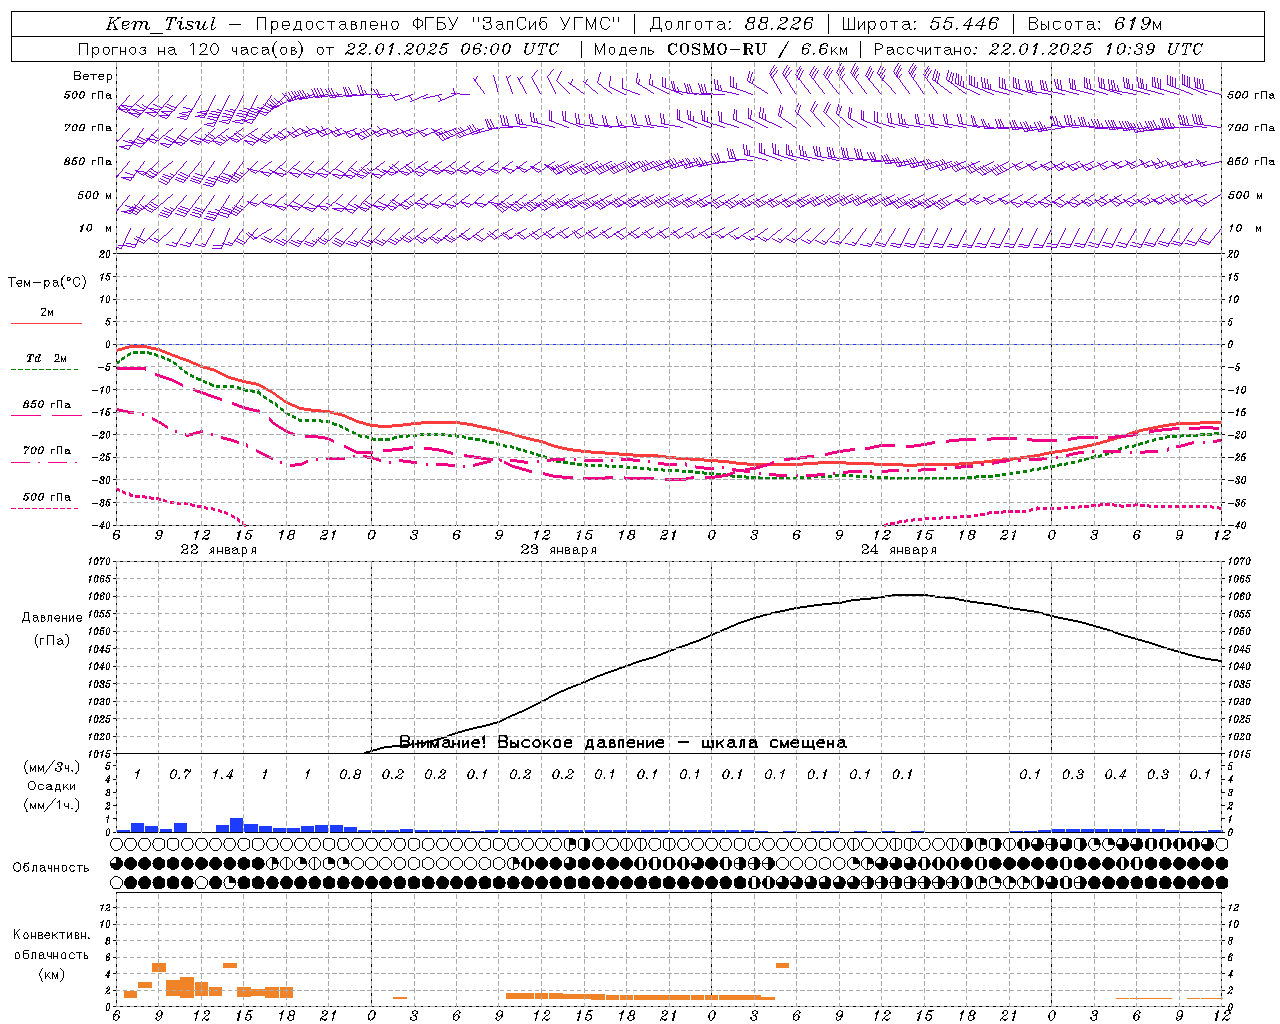Click the 700 гПа temperature legend entry
Viewport: 1280px width, 1024px height.
(x=46, y=450)
